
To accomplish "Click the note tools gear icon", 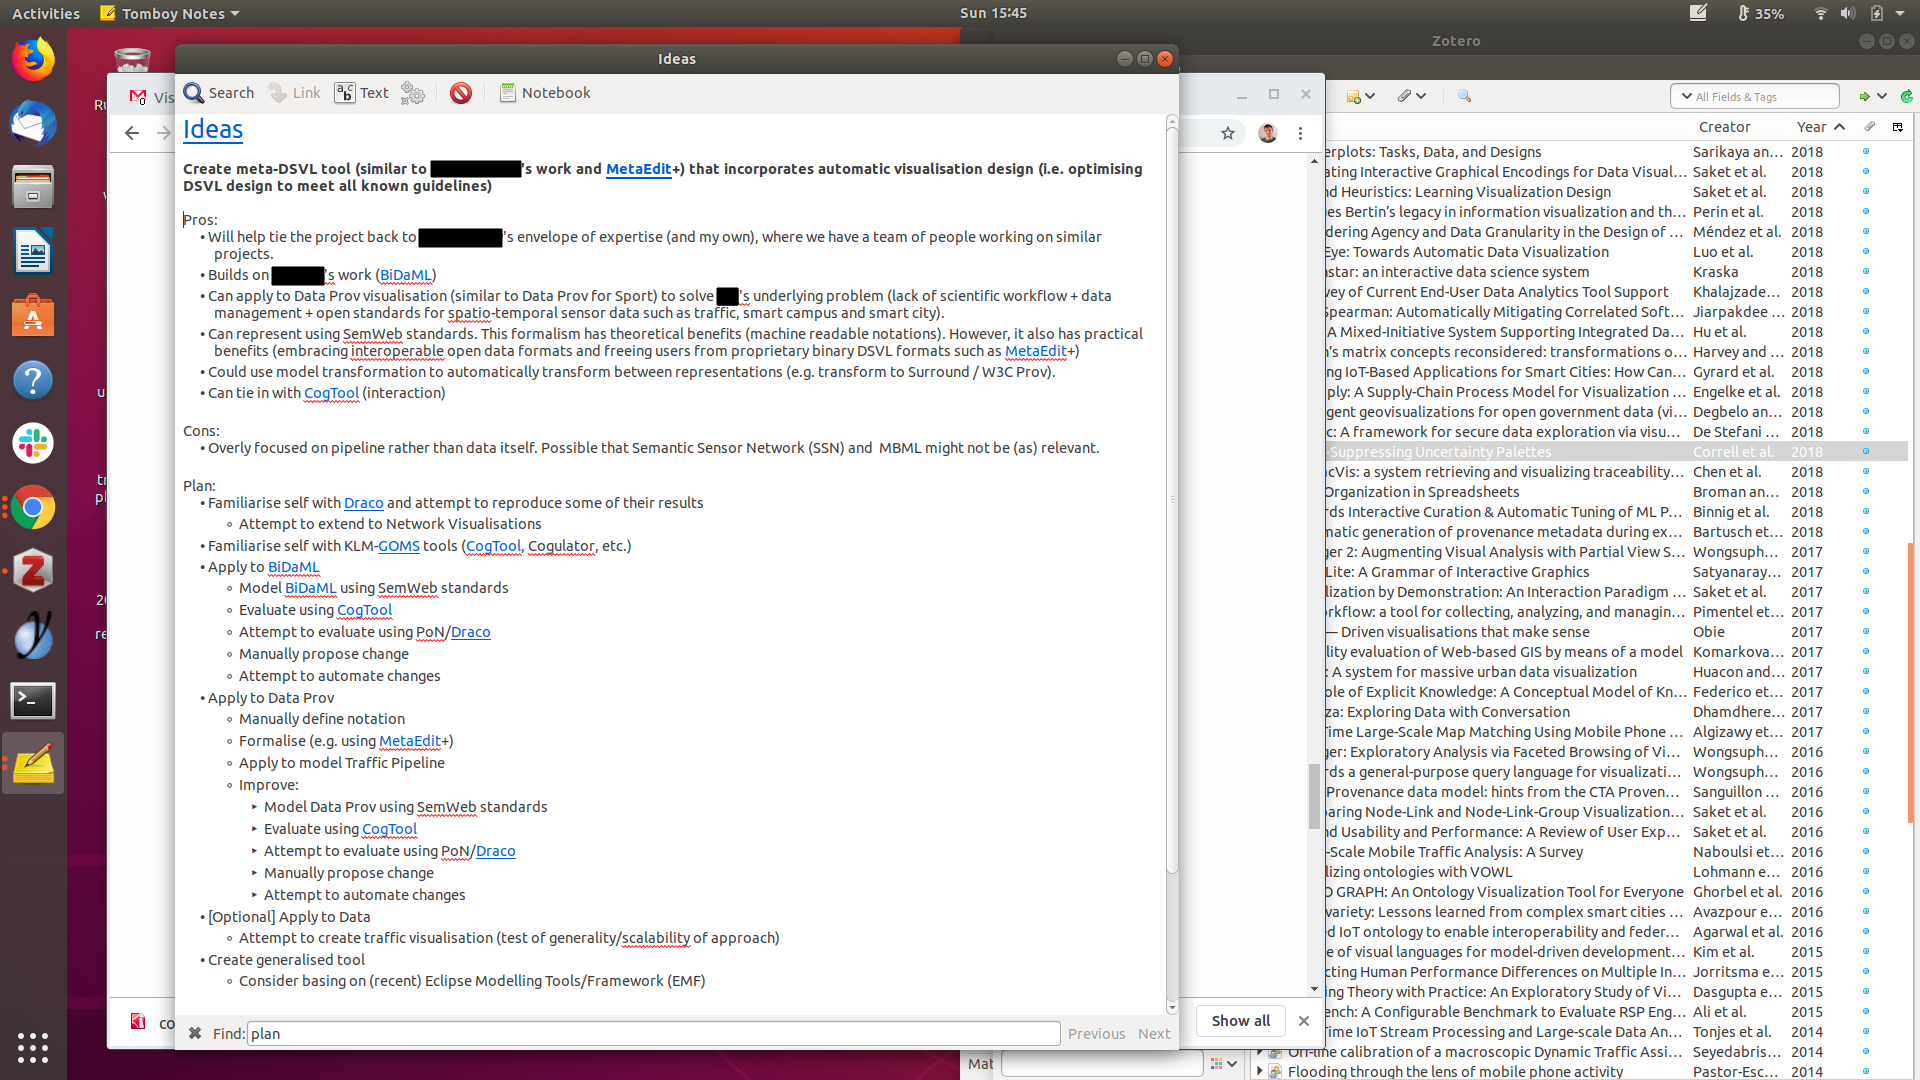I will 412,93.
